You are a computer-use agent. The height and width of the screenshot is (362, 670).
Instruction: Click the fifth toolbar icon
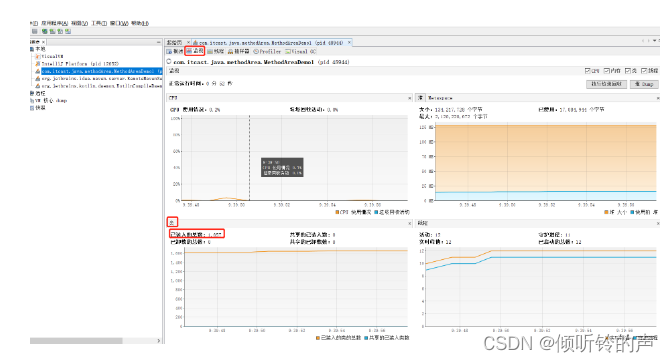tap(68, 31)
